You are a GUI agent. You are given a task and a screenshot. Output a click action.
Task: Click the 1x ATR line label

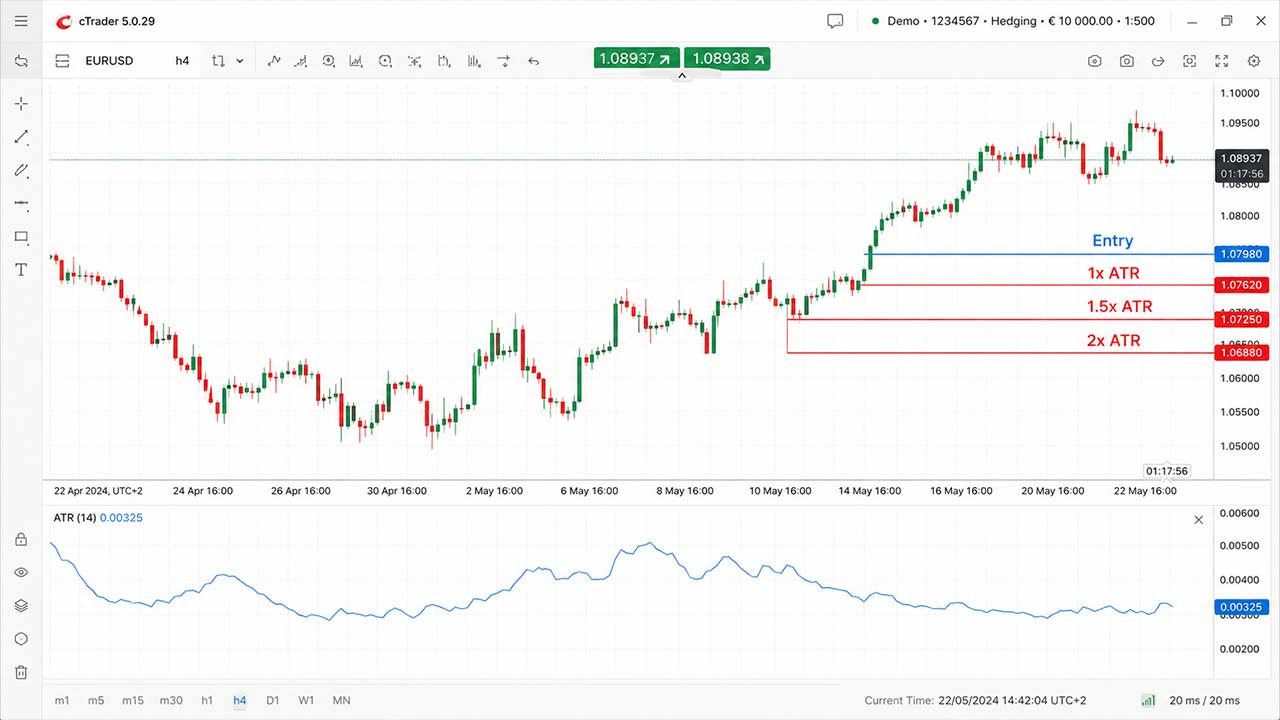[1114, 273]
